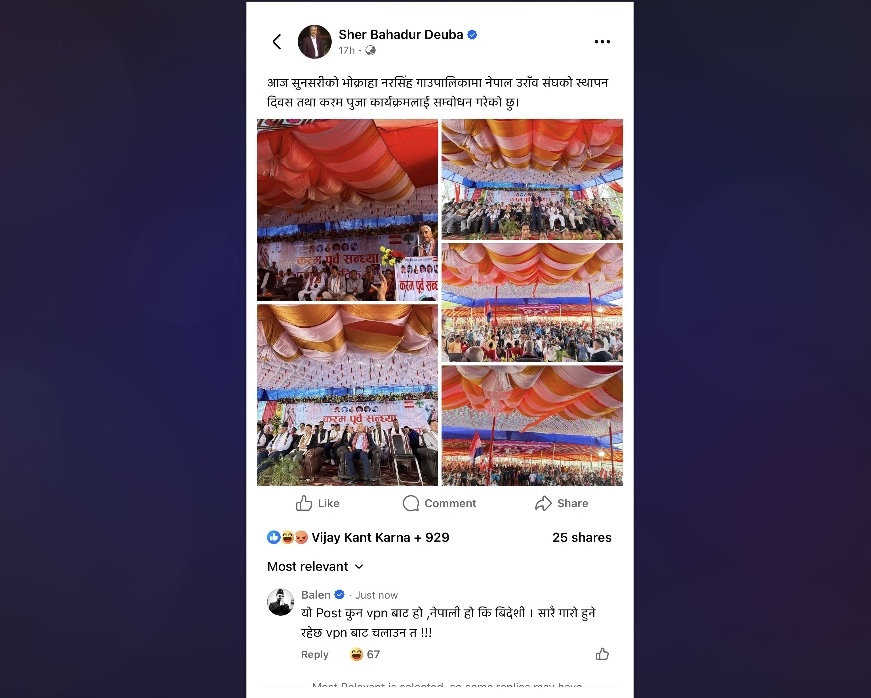
Task: Share the post via Share button
Action: coord(562,503)
